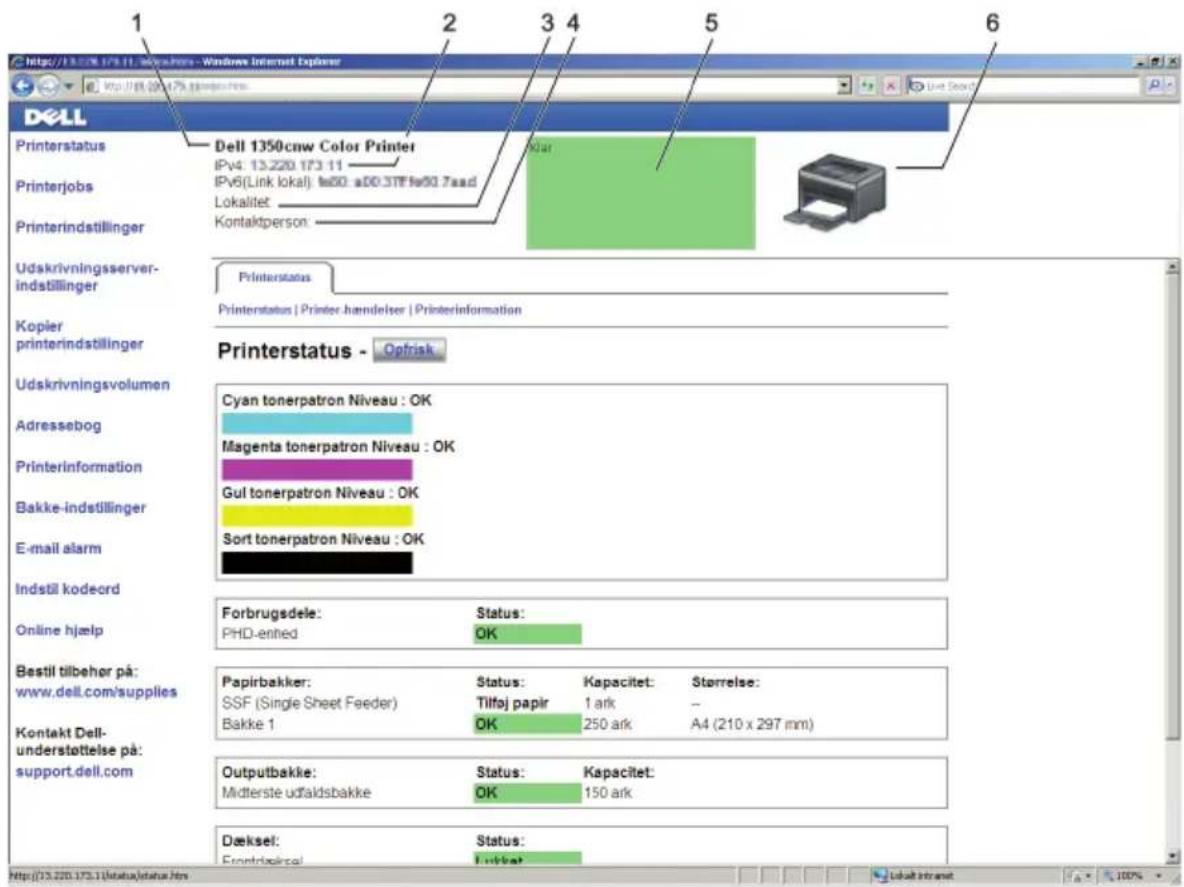The height and width of the screenshot is (887, 1184).
Task: Open Udskrivningsvolumen in the sidebar
Action: point(93,385)
